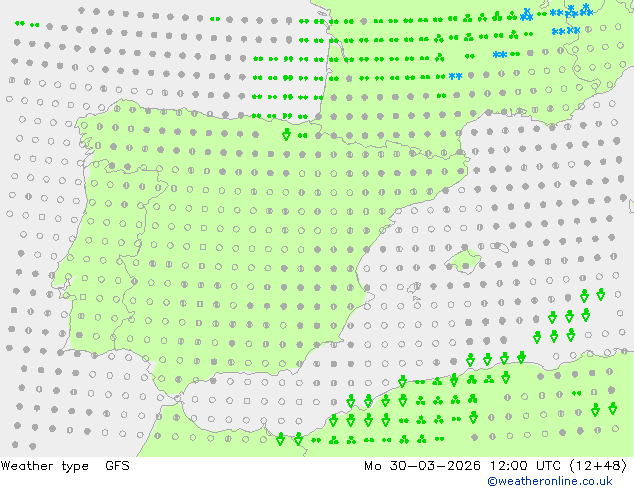Open the weatheronline.co.uk copyright link
The image size is (634, 490).
[550, 481]
